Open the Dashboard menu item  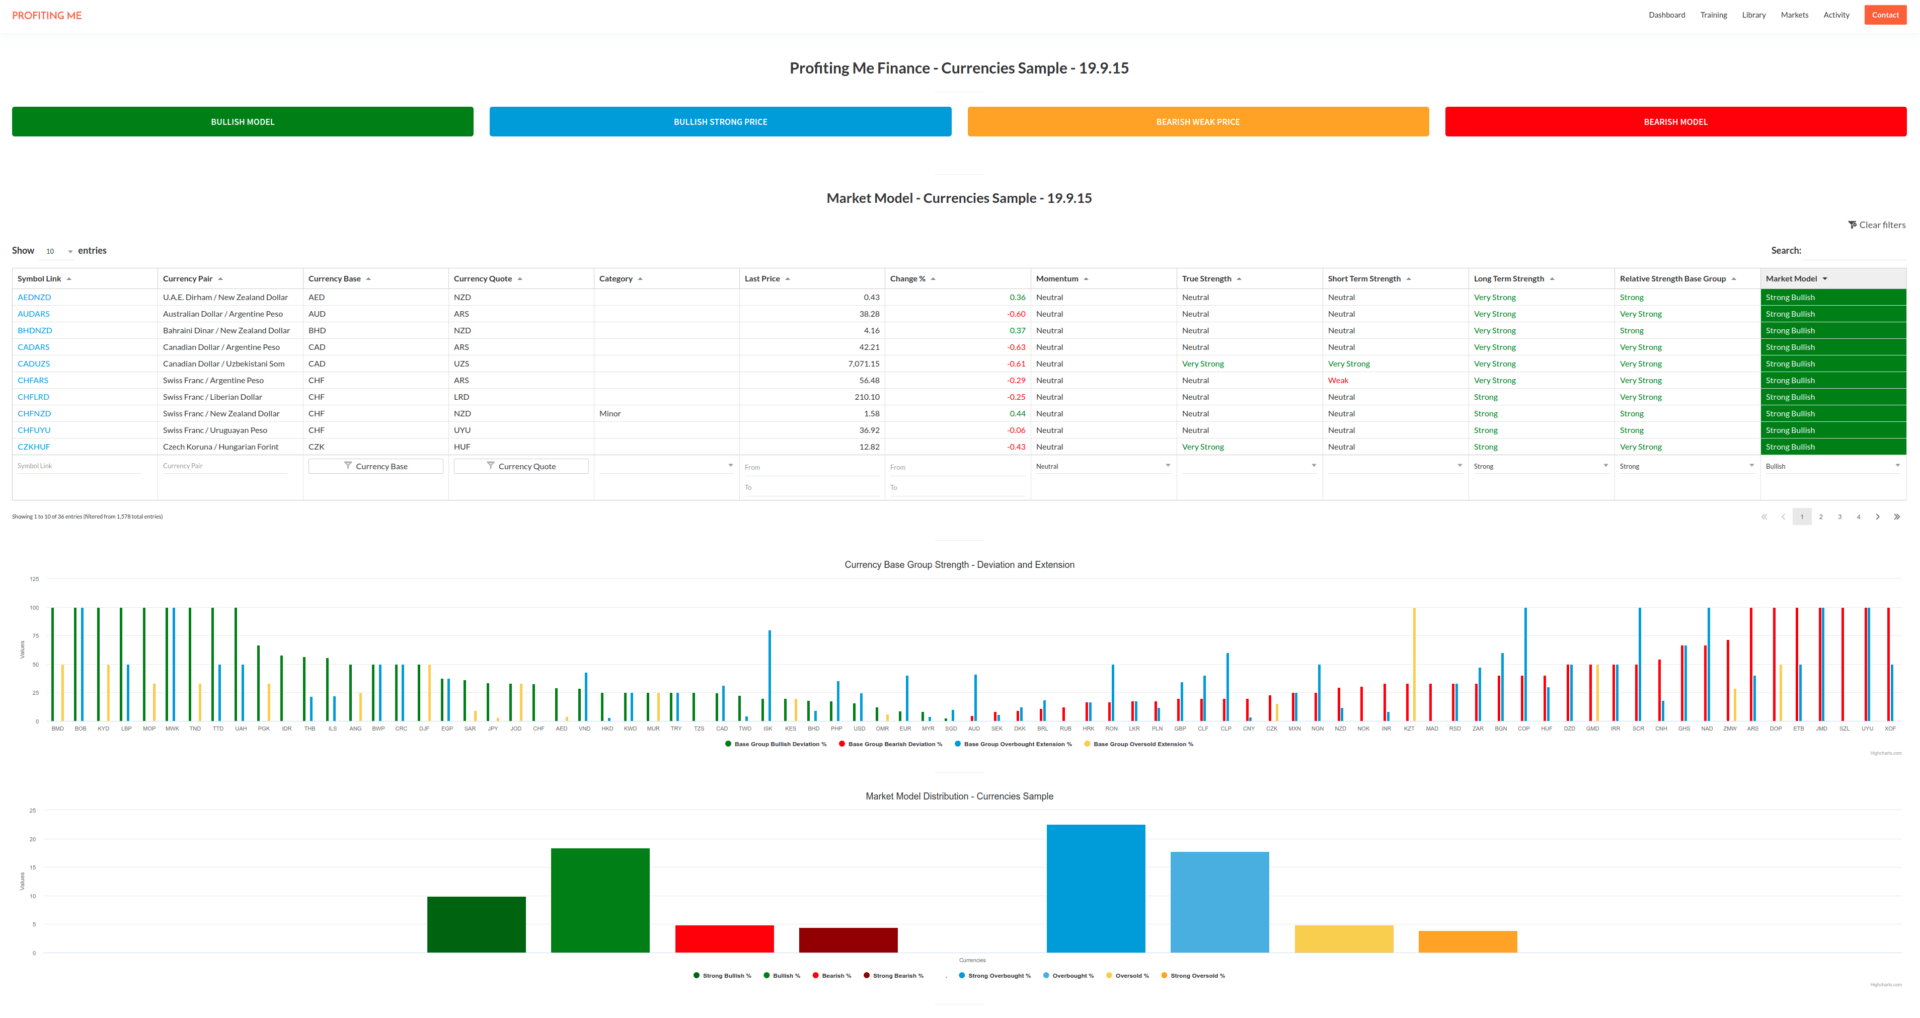point(1667,15)
